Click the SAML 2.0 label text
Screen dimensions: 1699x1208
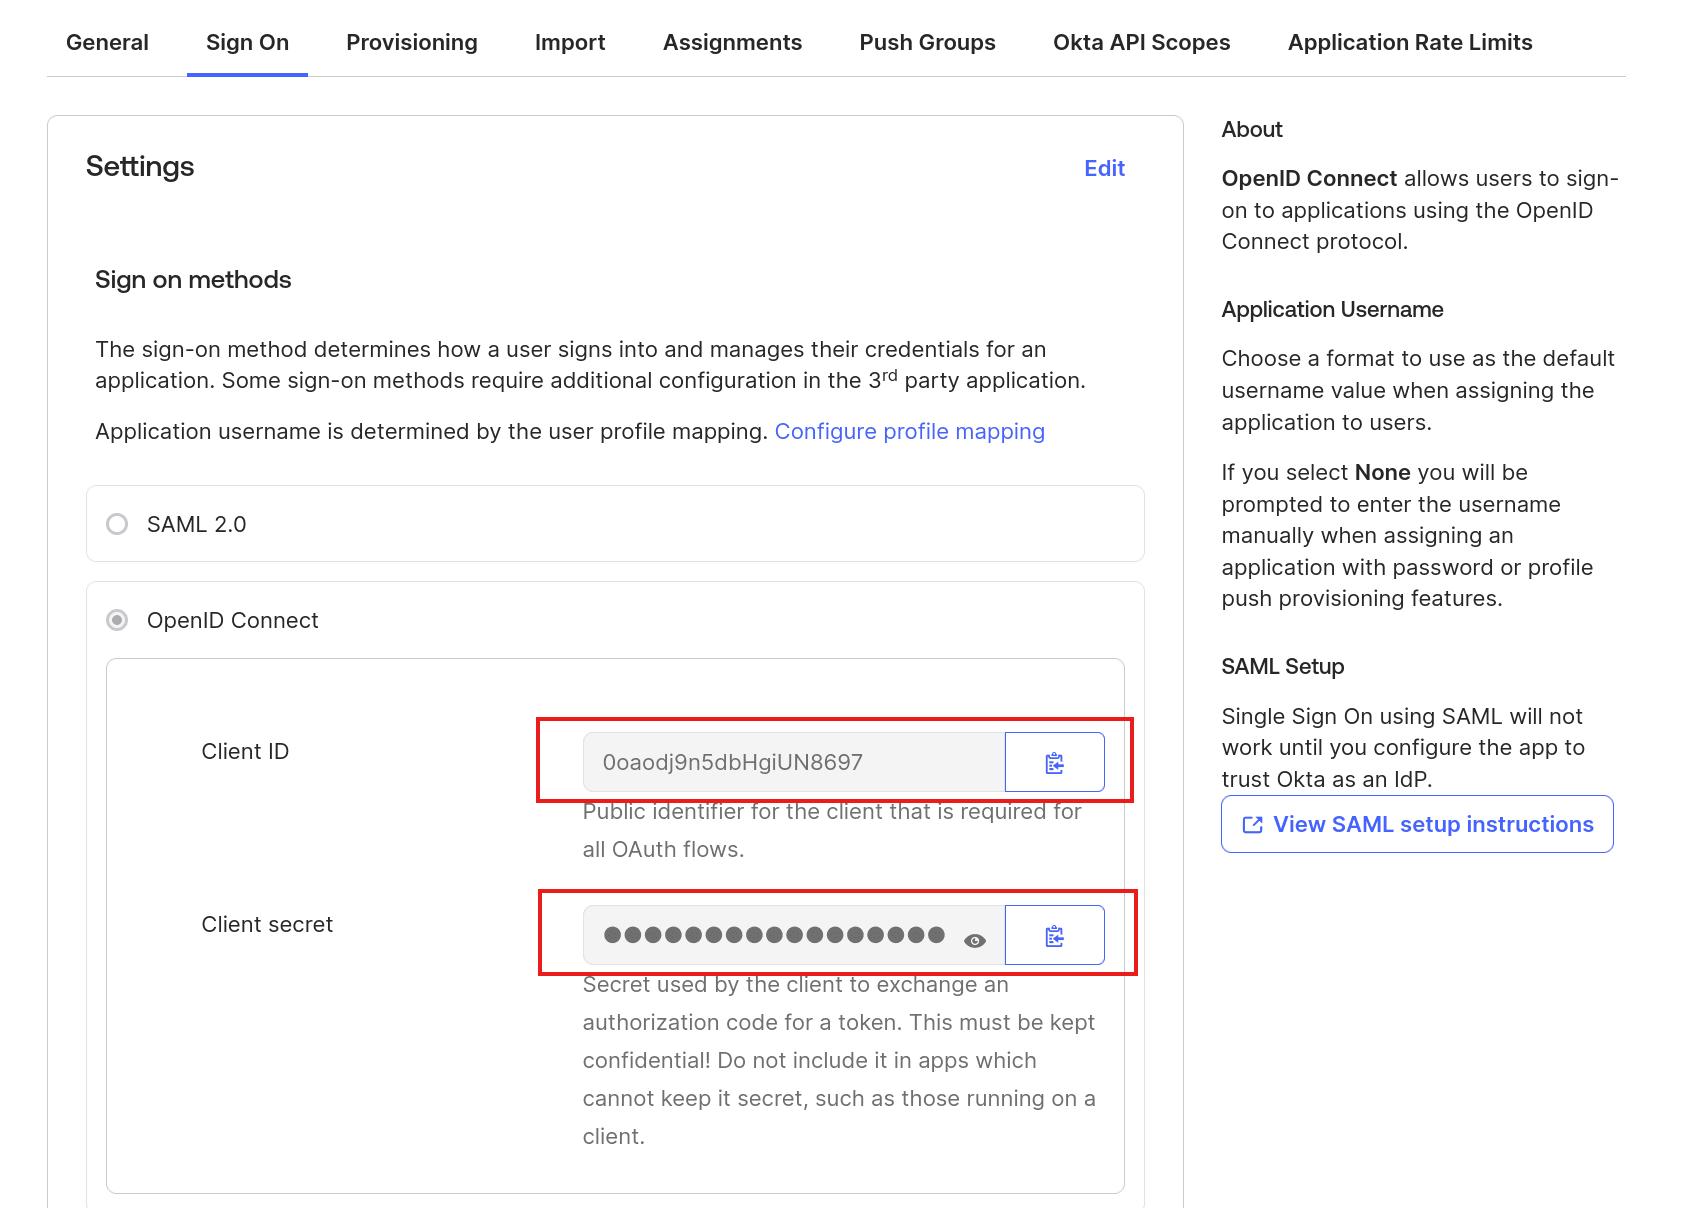[x=196, y=524]
